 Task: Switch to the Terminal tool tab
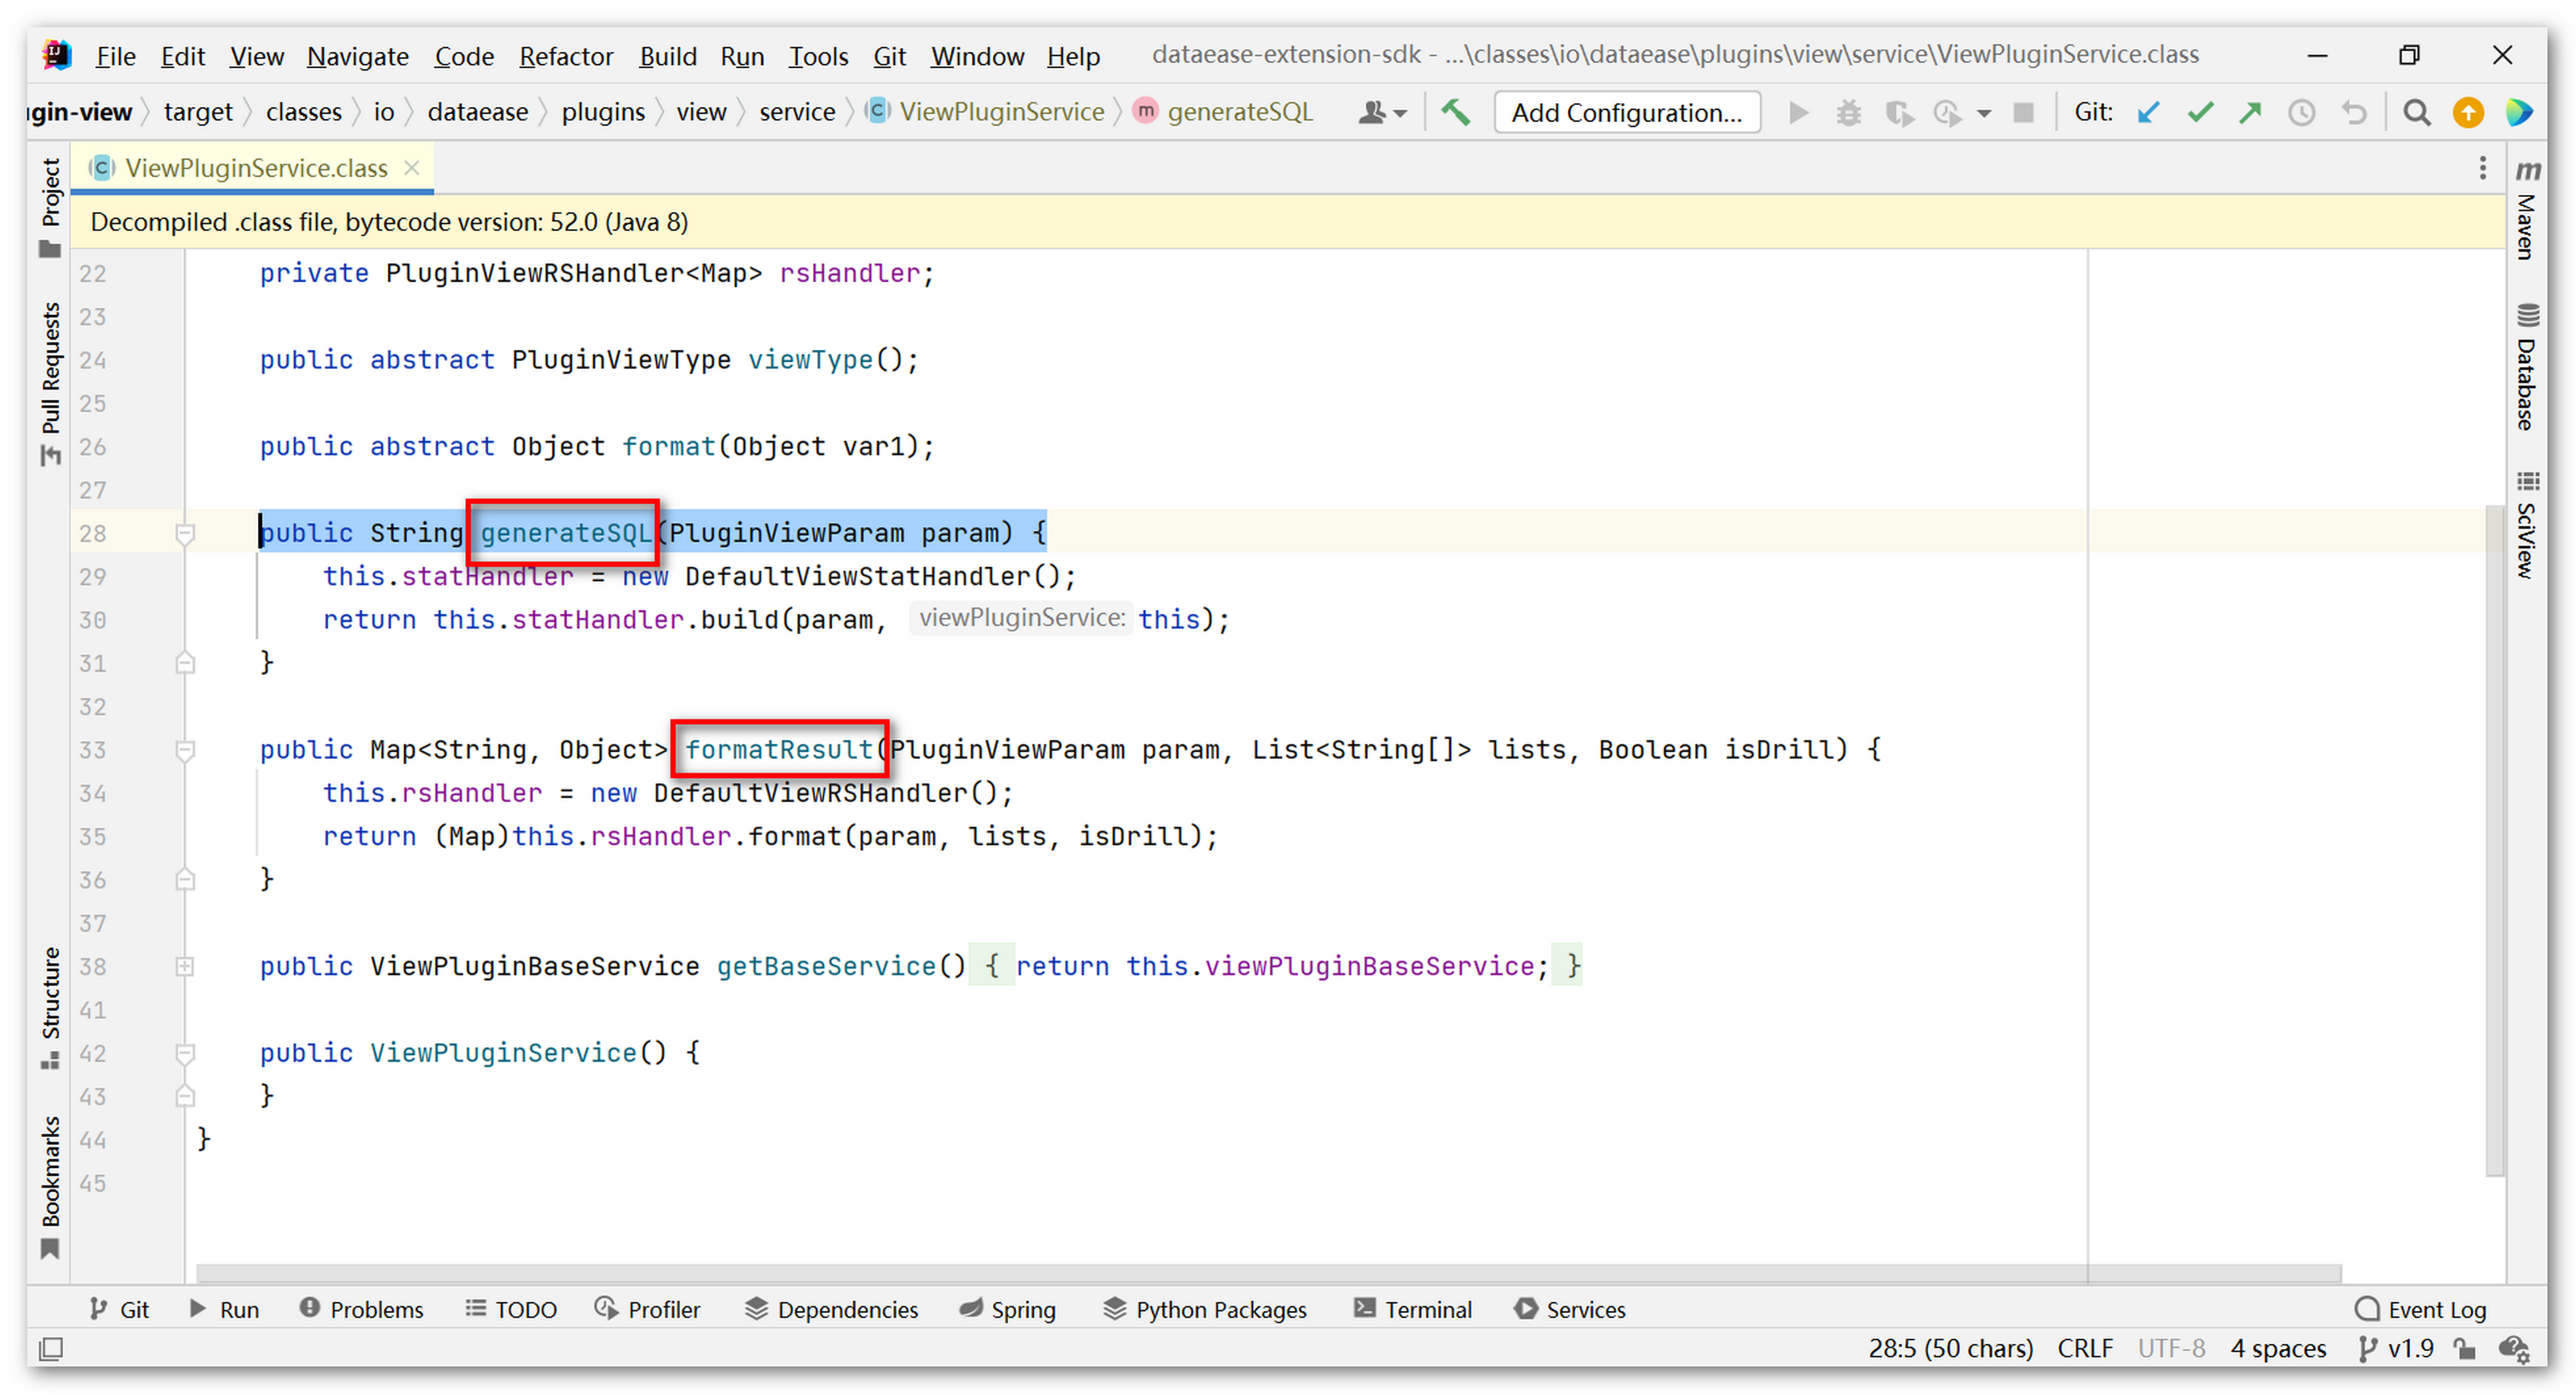click(1413, 1309)
